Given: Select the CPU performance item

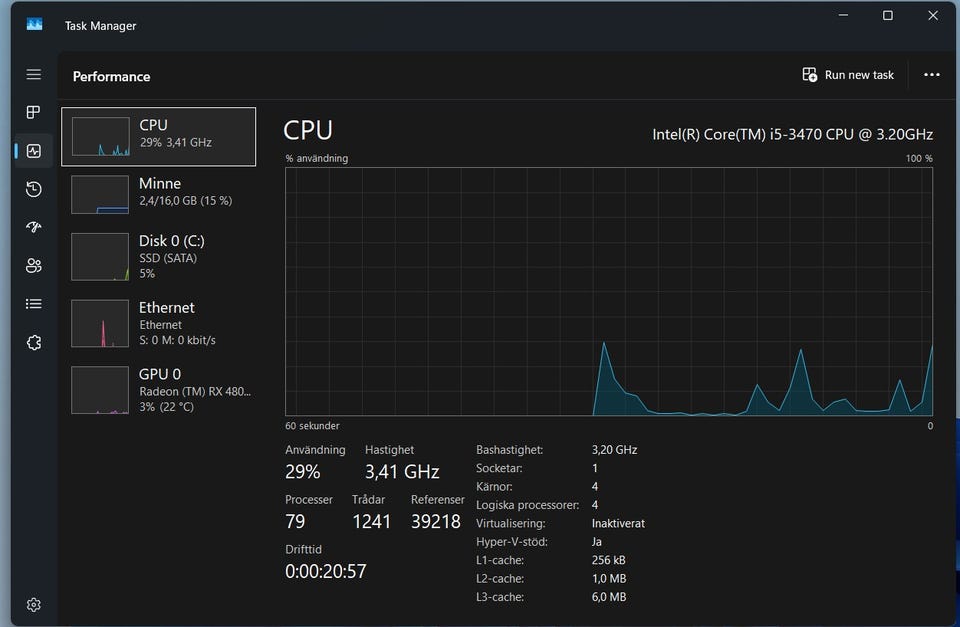Looking at the screenshot, I should tap(158, 136).
